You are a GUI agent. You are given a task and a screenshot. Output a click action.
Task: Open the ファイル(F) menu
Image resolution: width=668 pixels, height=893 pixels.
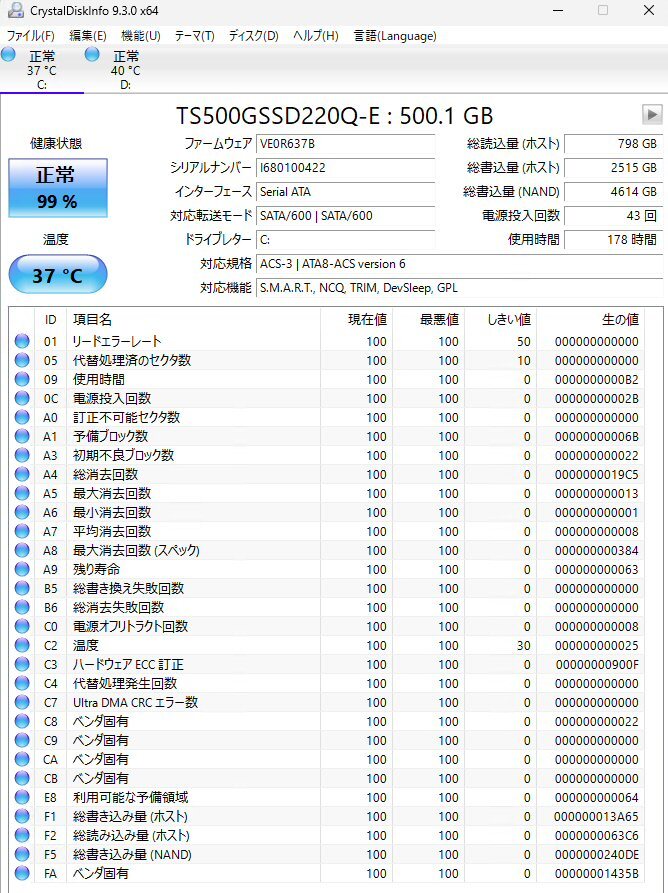pyautogui.click(x=31, y=36)
